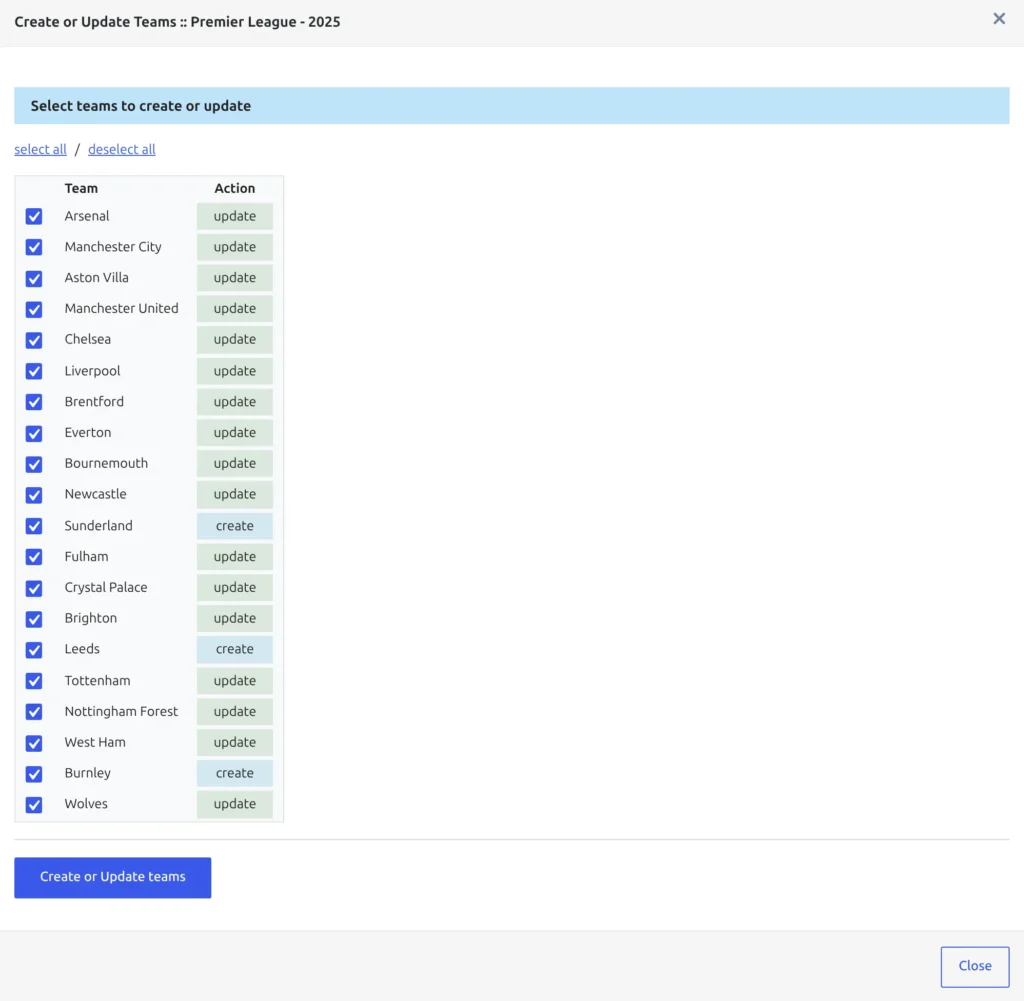The image size is (1024, 1001).
Task: Click Wolves' update action label
Action: tap(234, 804)
